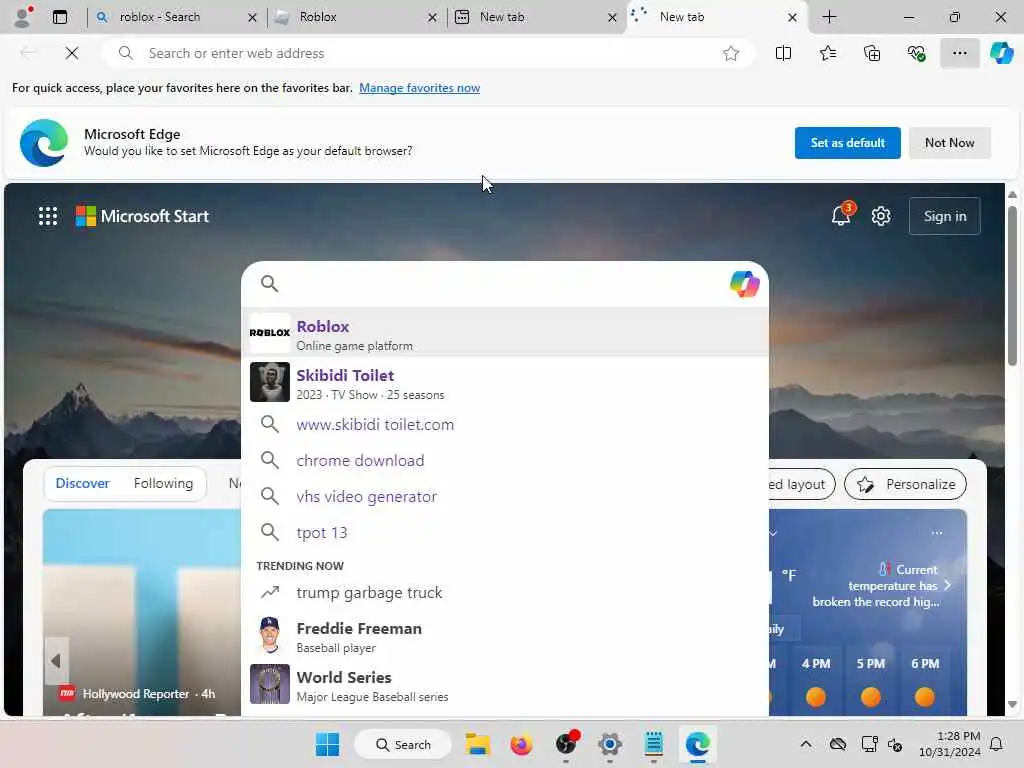
Task: Open Notepad from taskbar
Action: 654,744
